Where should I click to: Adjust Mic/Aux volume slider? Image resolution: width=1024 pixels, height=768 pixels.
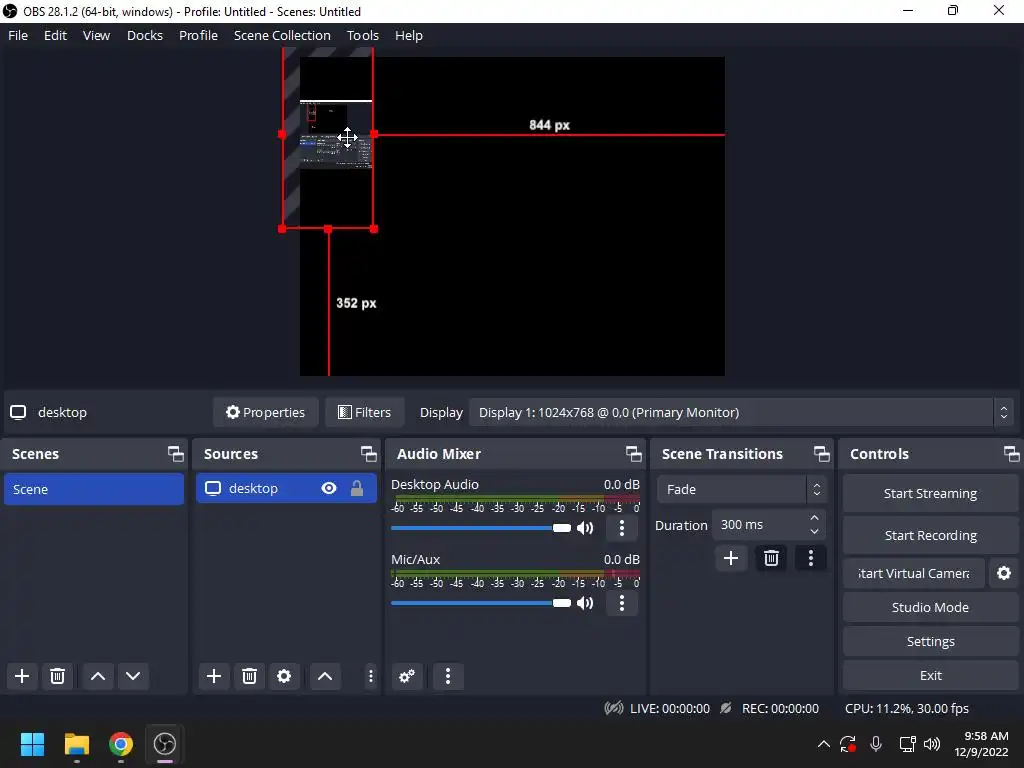481,603
